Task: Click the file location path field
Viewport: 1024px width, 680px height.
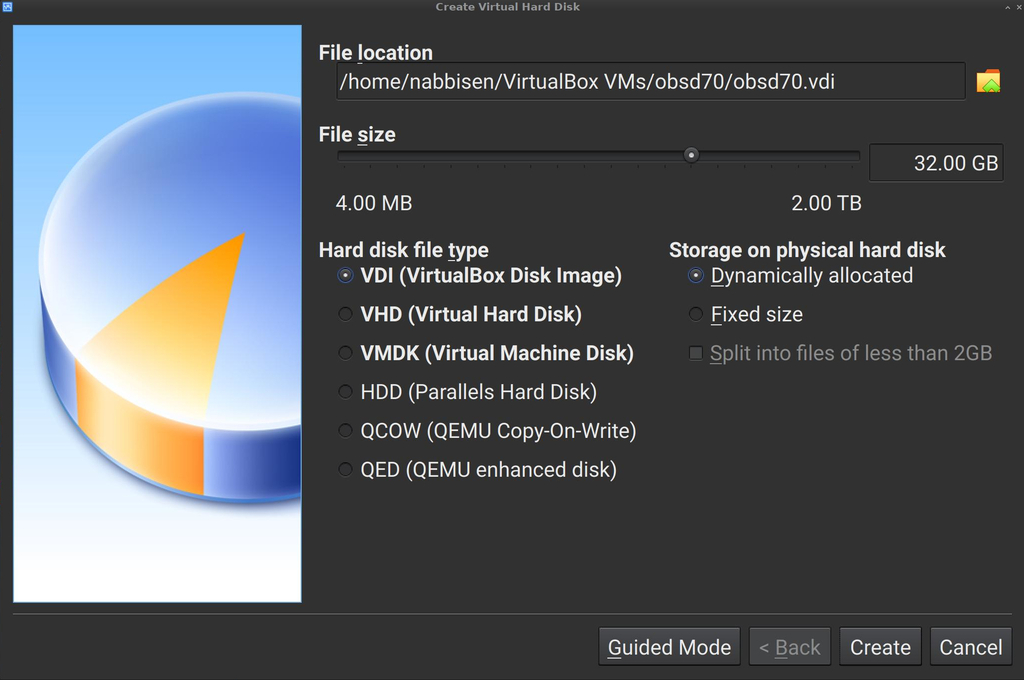Action: (x=650, y=82)
